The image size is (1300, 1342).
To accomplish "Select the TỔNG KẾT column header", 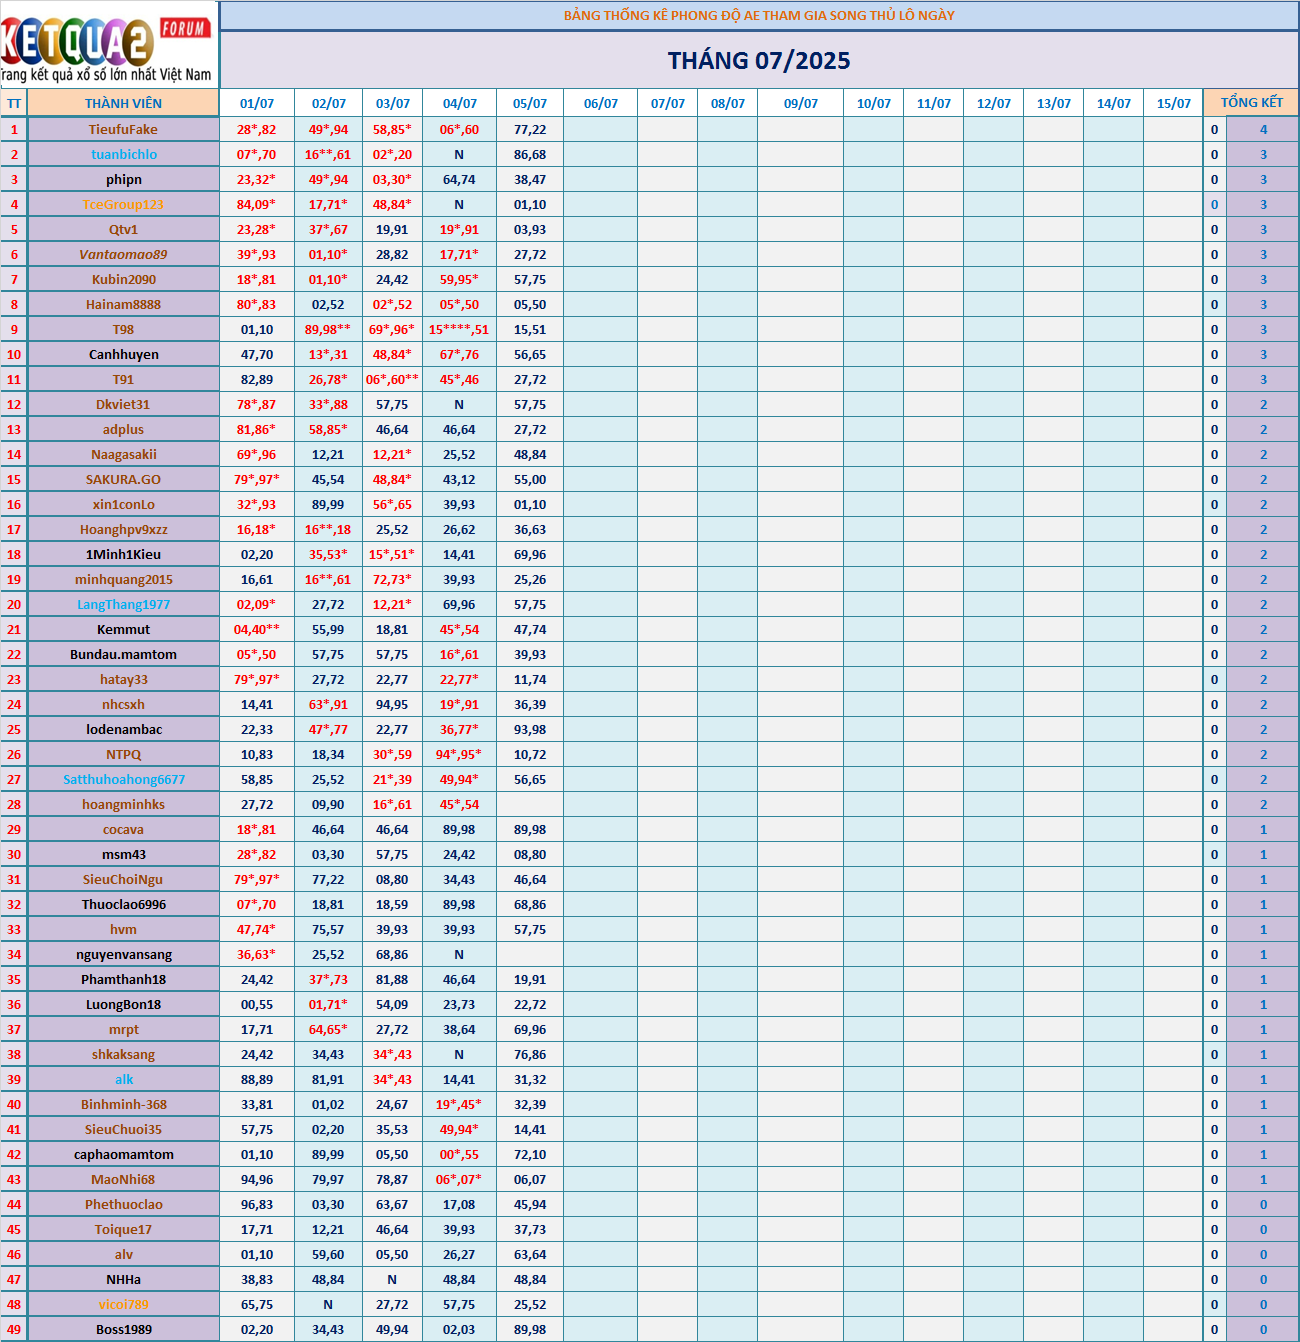I will tap(1251, 103).
